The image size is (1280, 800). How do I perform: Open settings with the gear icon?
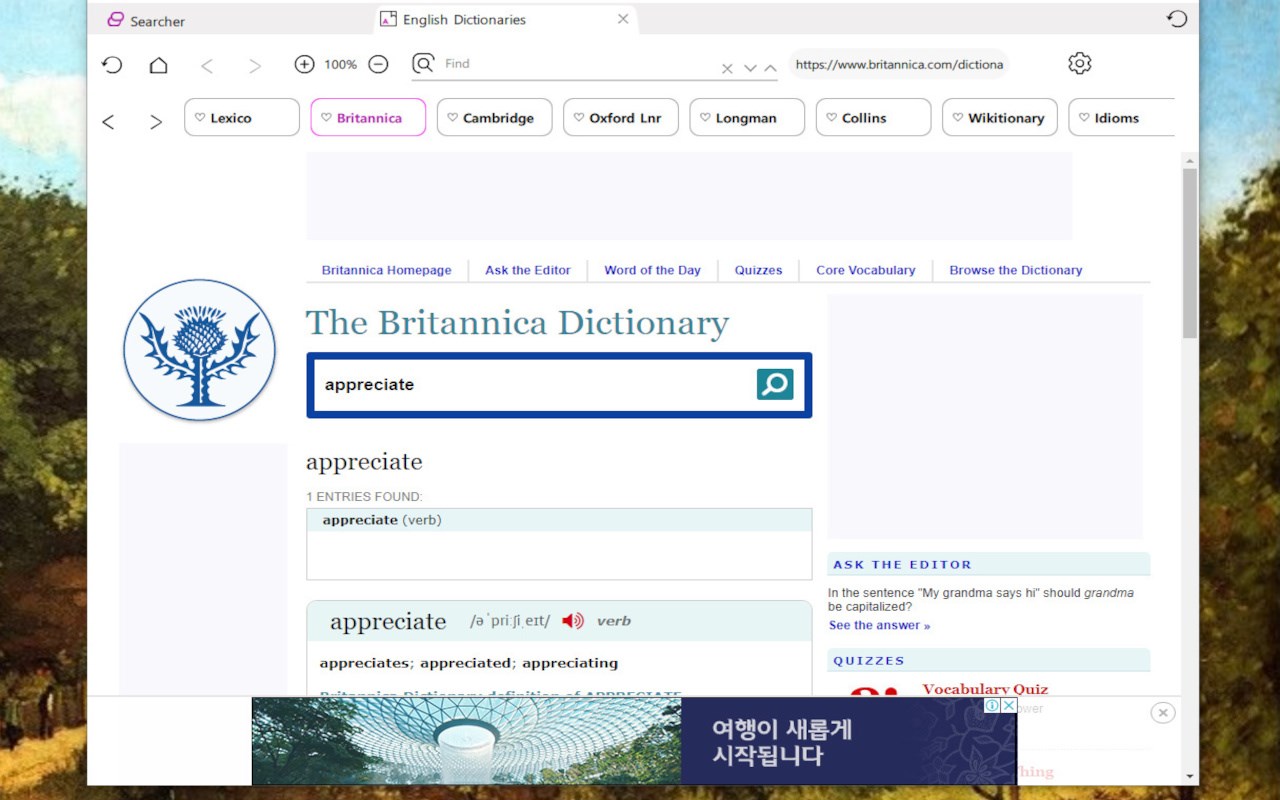pos(1079,63)
